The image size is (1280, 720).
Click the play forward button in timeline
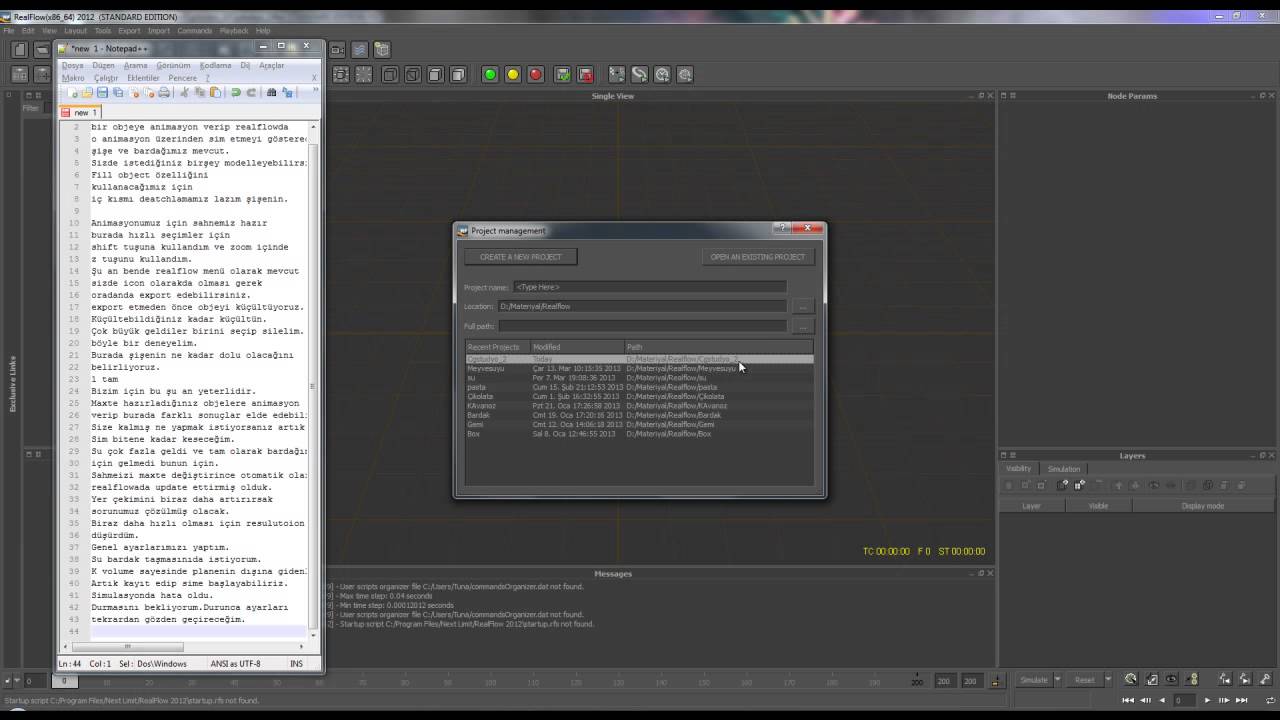coord(1207,700)
